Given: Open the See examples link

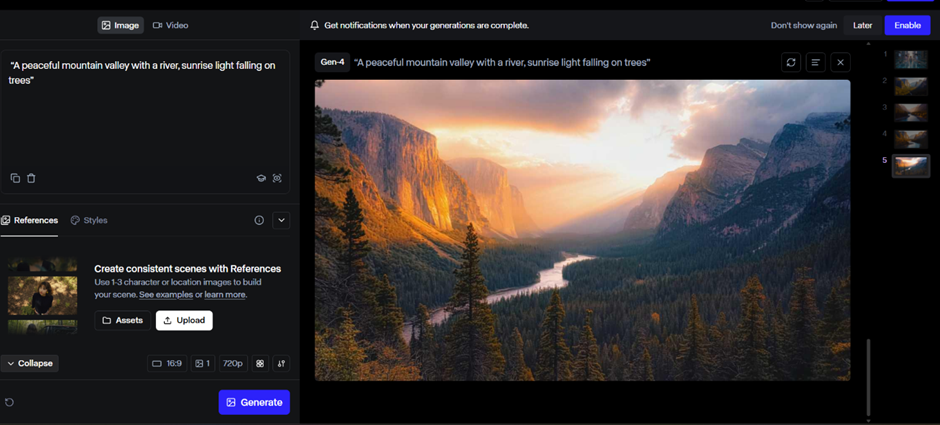Looking at the screenshot, I should [166, 294].
